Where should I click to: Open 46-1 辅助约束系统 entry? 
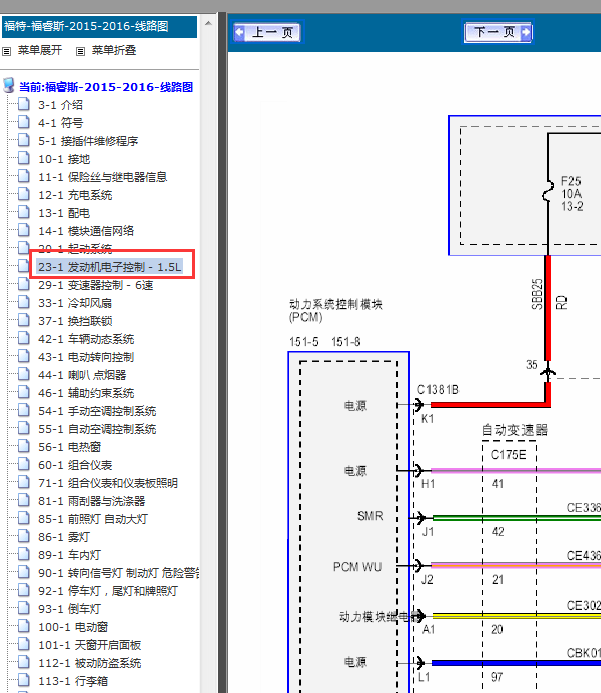click(x=86, y=393)
